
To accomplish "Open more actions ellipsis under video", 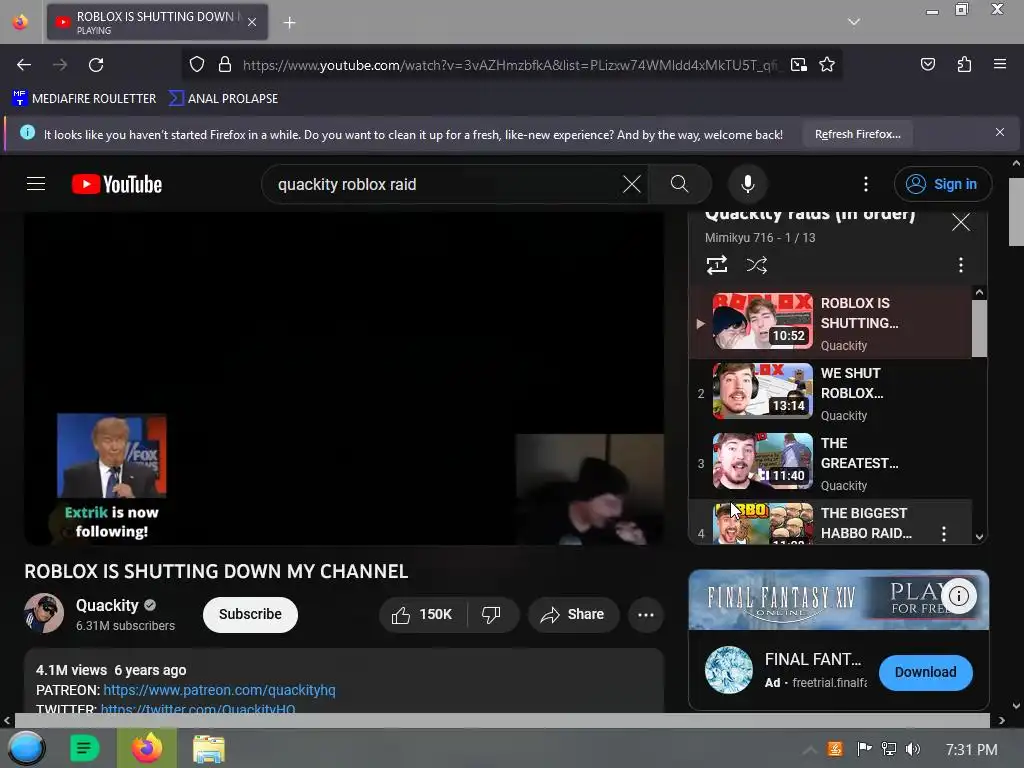I will coord(646,615).
